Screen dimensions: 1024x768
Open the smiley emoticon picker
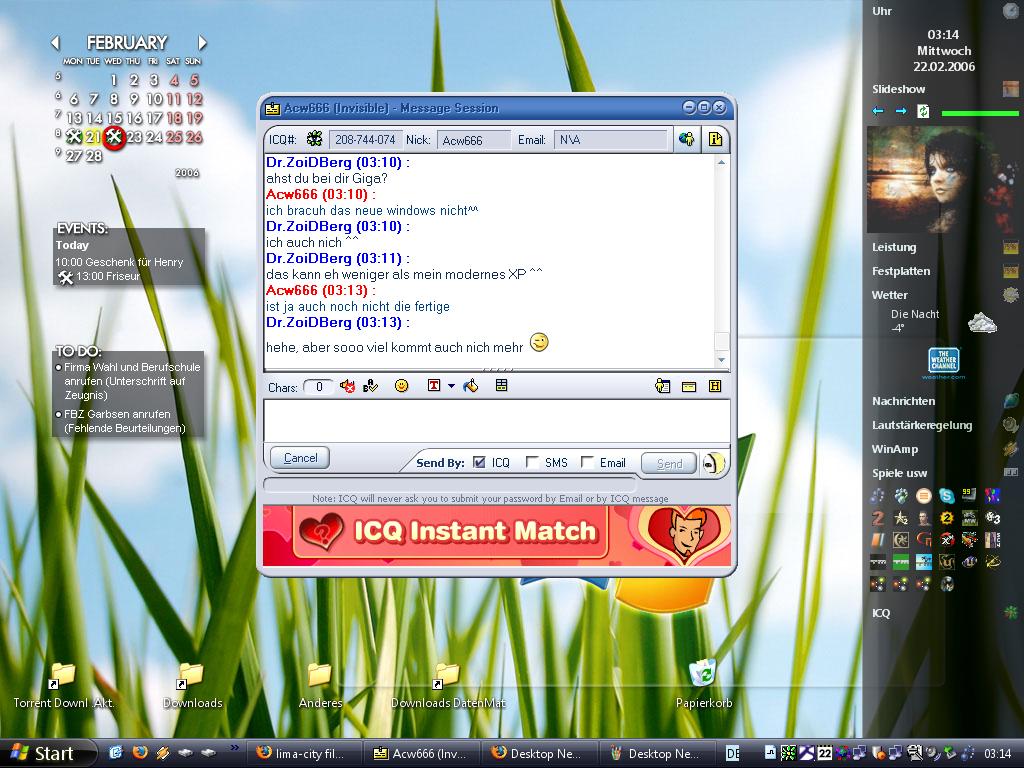tap(401, 386)
